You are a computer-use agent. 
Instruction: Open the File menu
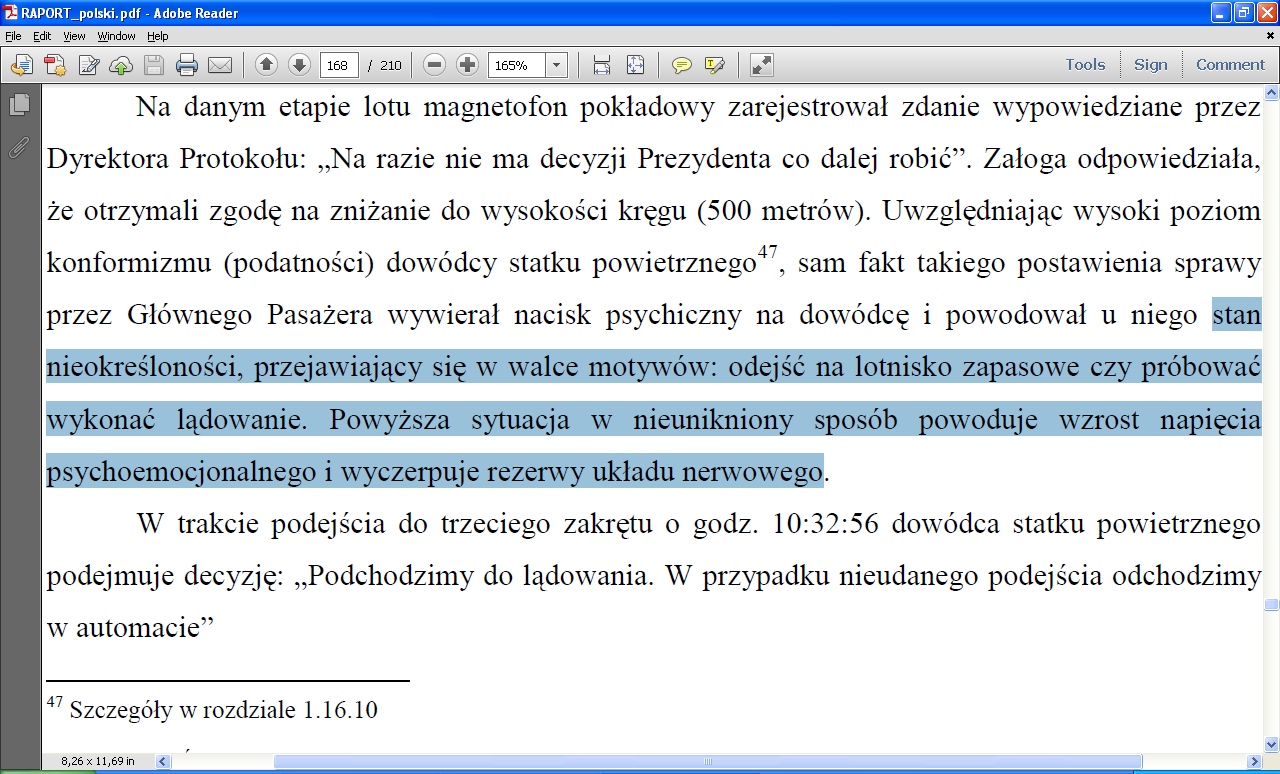coord(13,36)
